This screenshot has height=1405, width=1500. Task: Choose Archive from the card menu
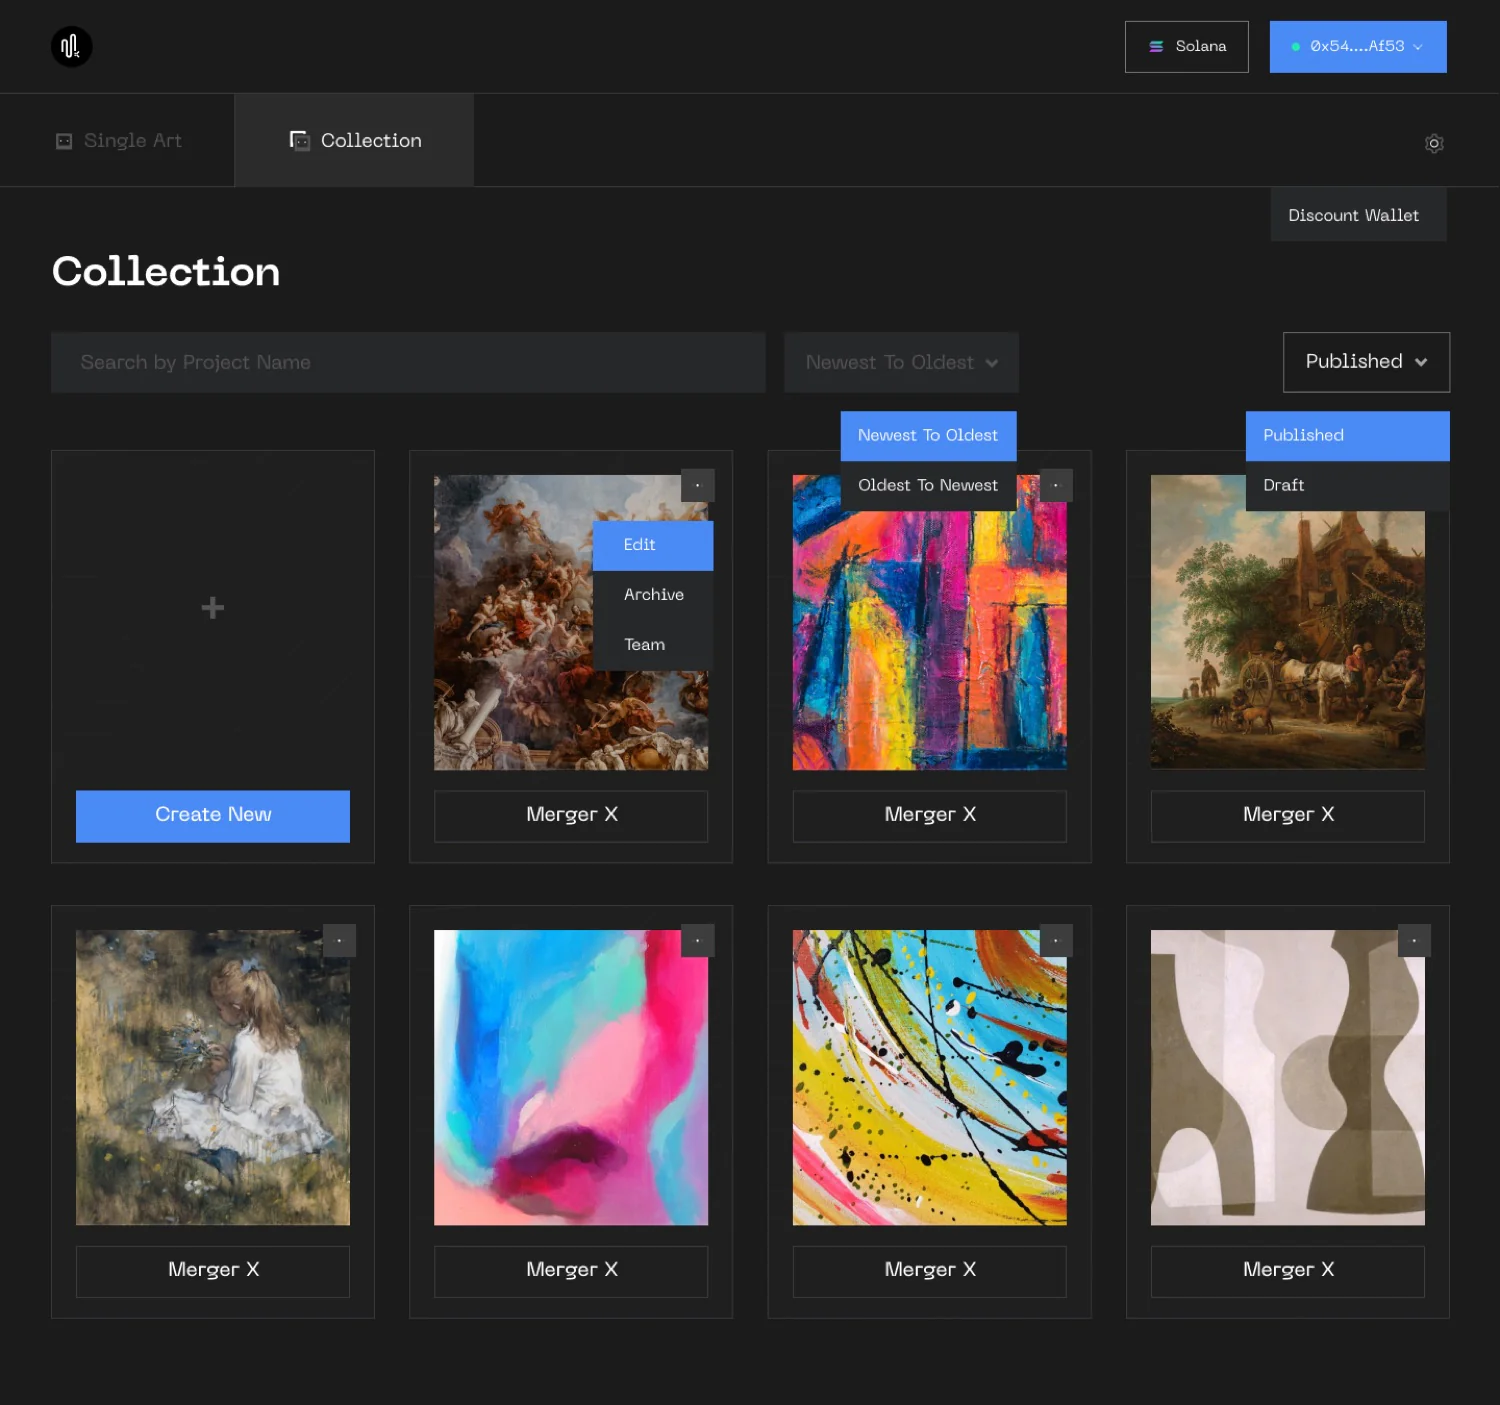pos(653,595)
